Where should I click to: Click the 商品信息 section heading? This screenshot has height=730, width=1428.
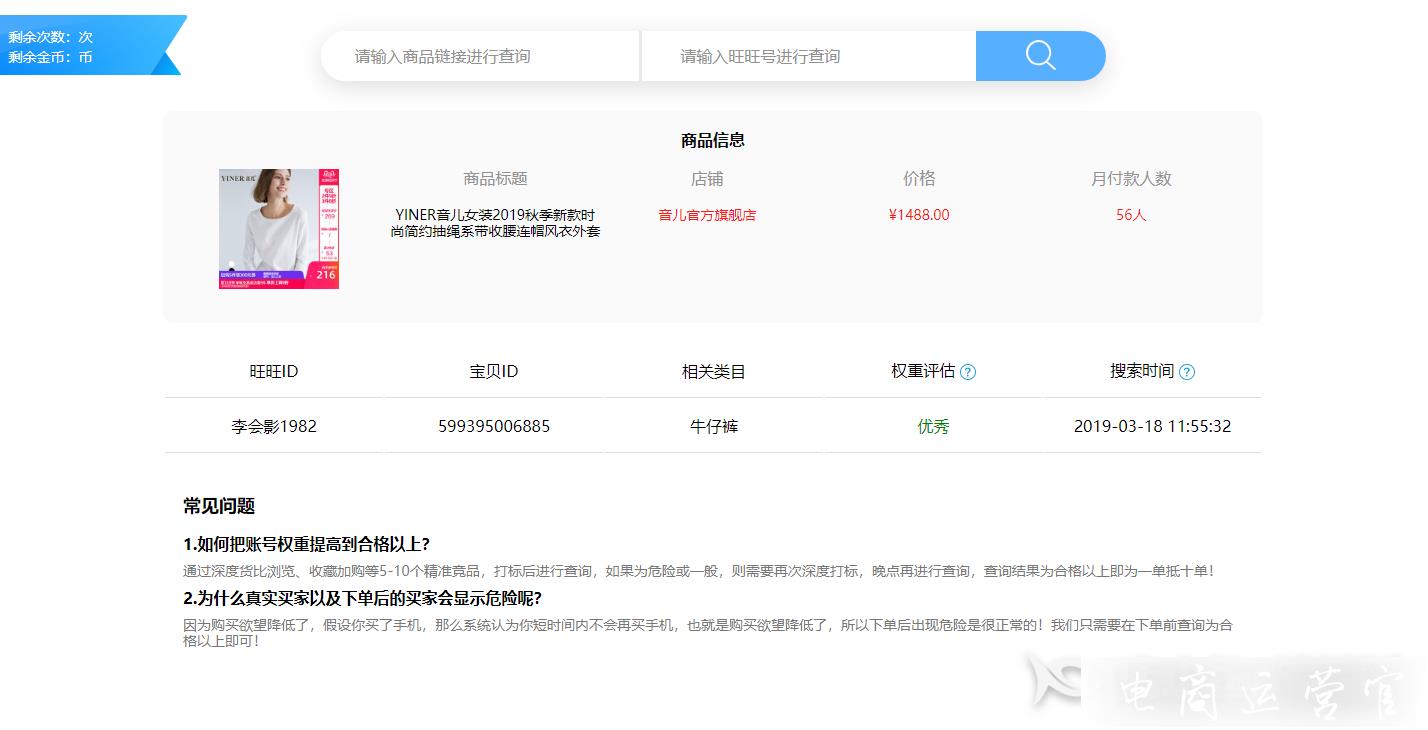713,140
